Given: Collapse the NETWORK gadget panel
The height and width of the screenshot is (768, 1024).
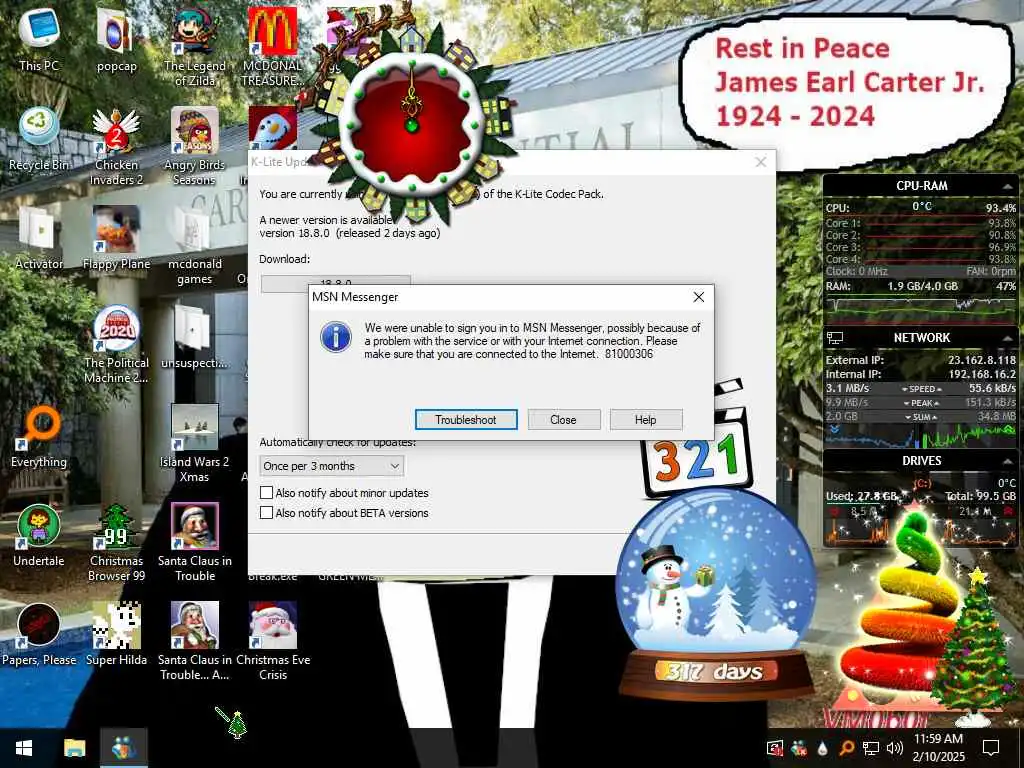Looking at the screenshot, I should pyautogui.click(x=1007, y=338).
